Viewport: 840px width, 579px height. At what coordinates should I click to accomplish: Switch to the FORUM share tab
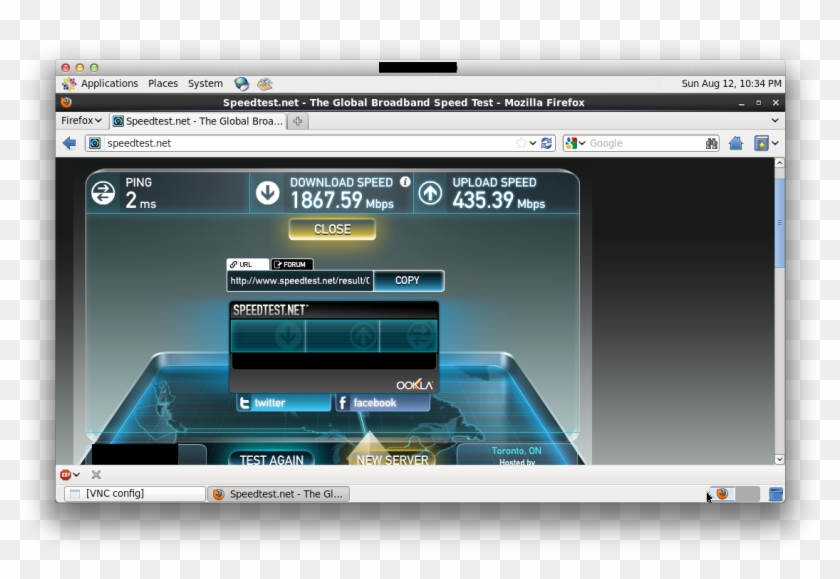[292, 264]
